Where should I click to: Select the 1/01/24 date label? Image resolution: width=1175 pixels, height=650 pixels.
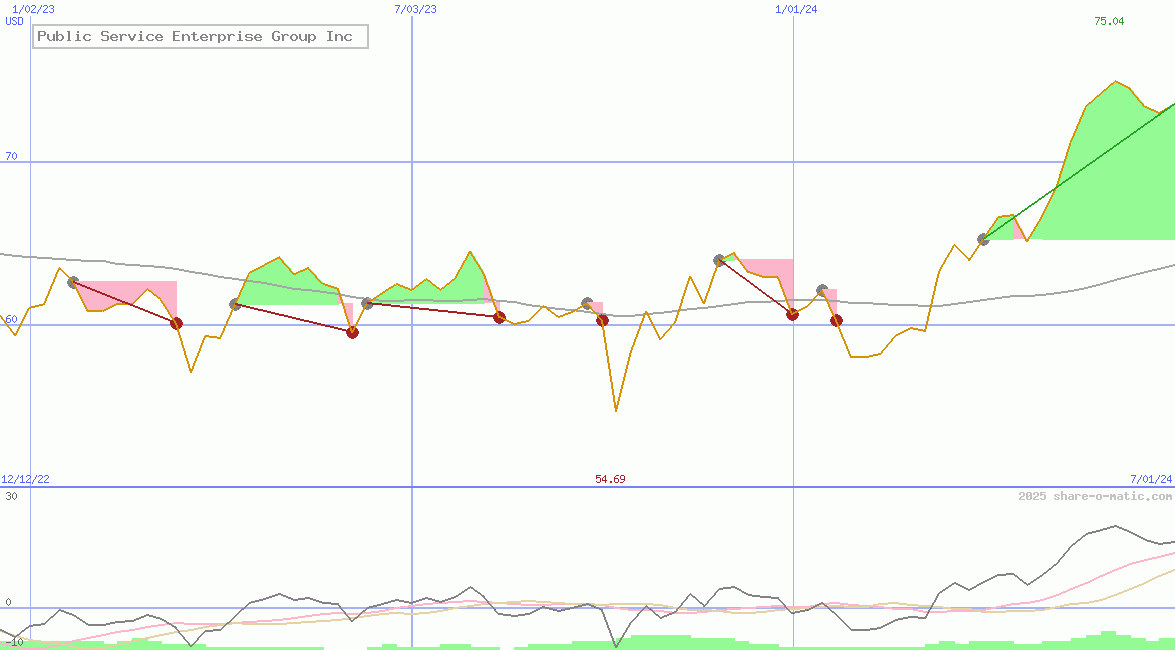(796, 8)
